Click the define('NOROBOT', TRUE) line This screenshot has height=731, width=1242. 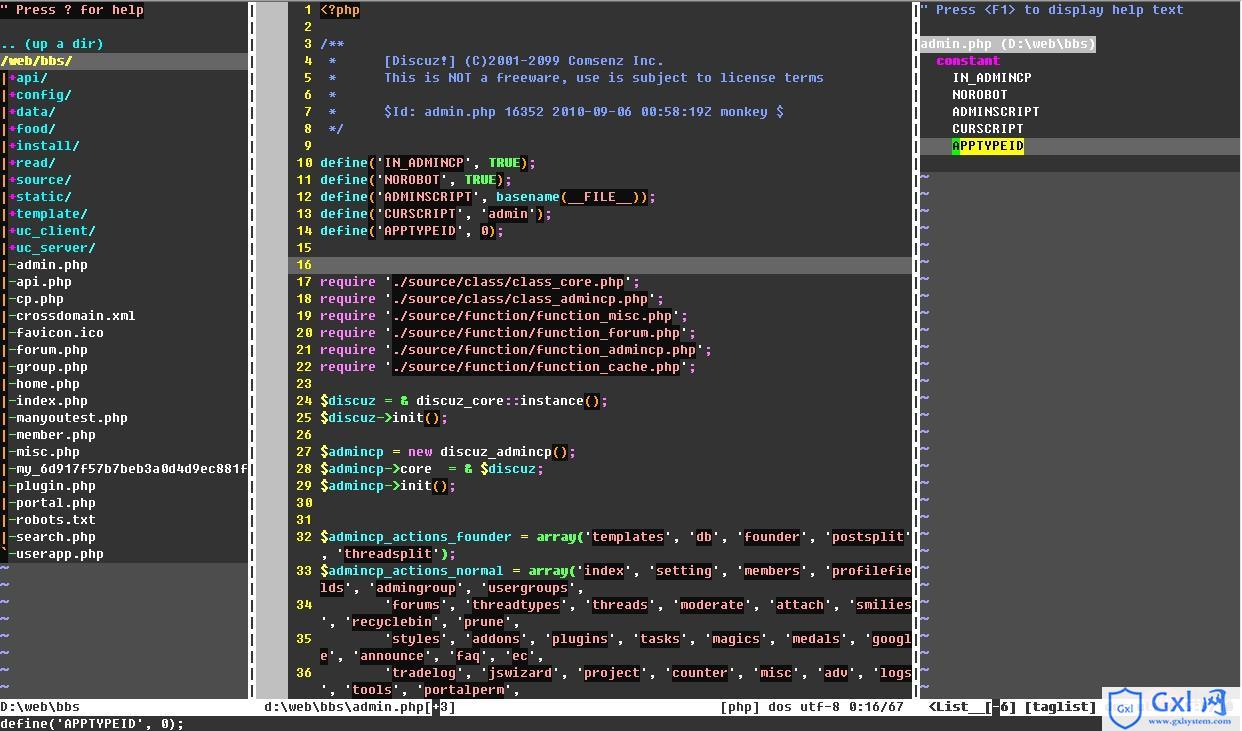416,180
